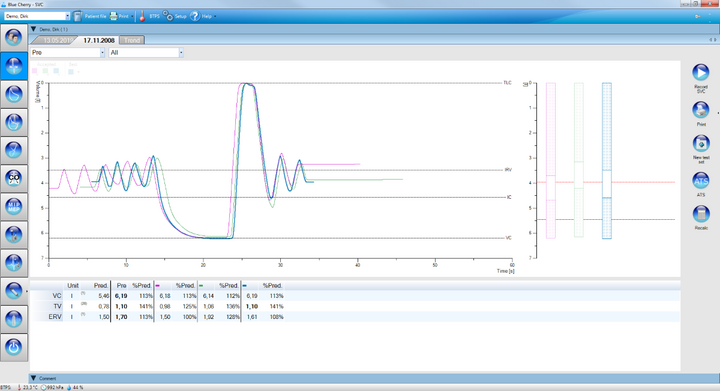Open the patient selection sidebar icon
This screenshot has width=720, height=391.
click(14, 37)
